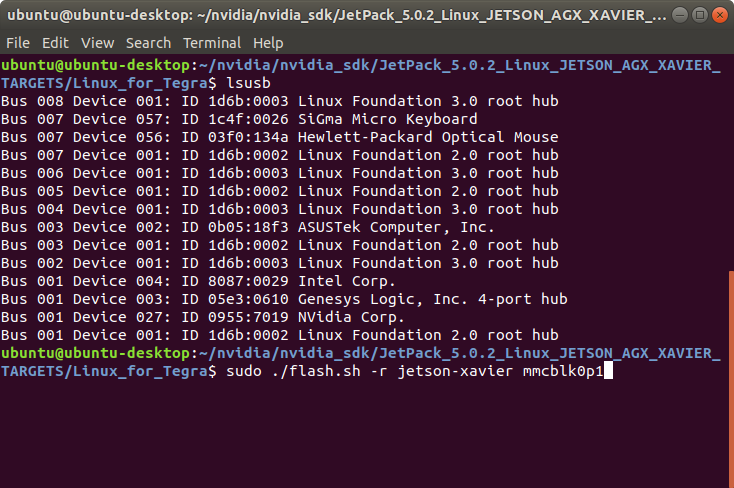
Task: Close the terminal window
Action: (x=719, y=15)
